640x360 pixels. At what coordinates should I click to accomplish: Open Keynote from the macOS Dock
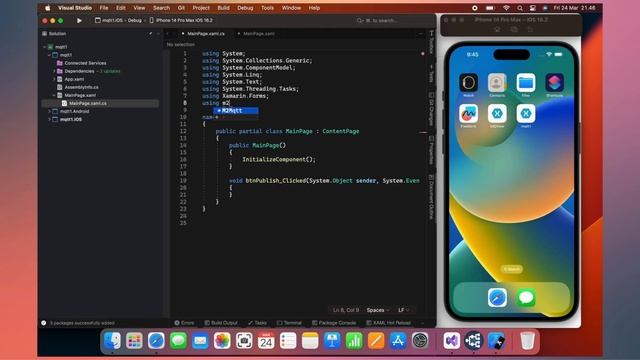point(332,340)
